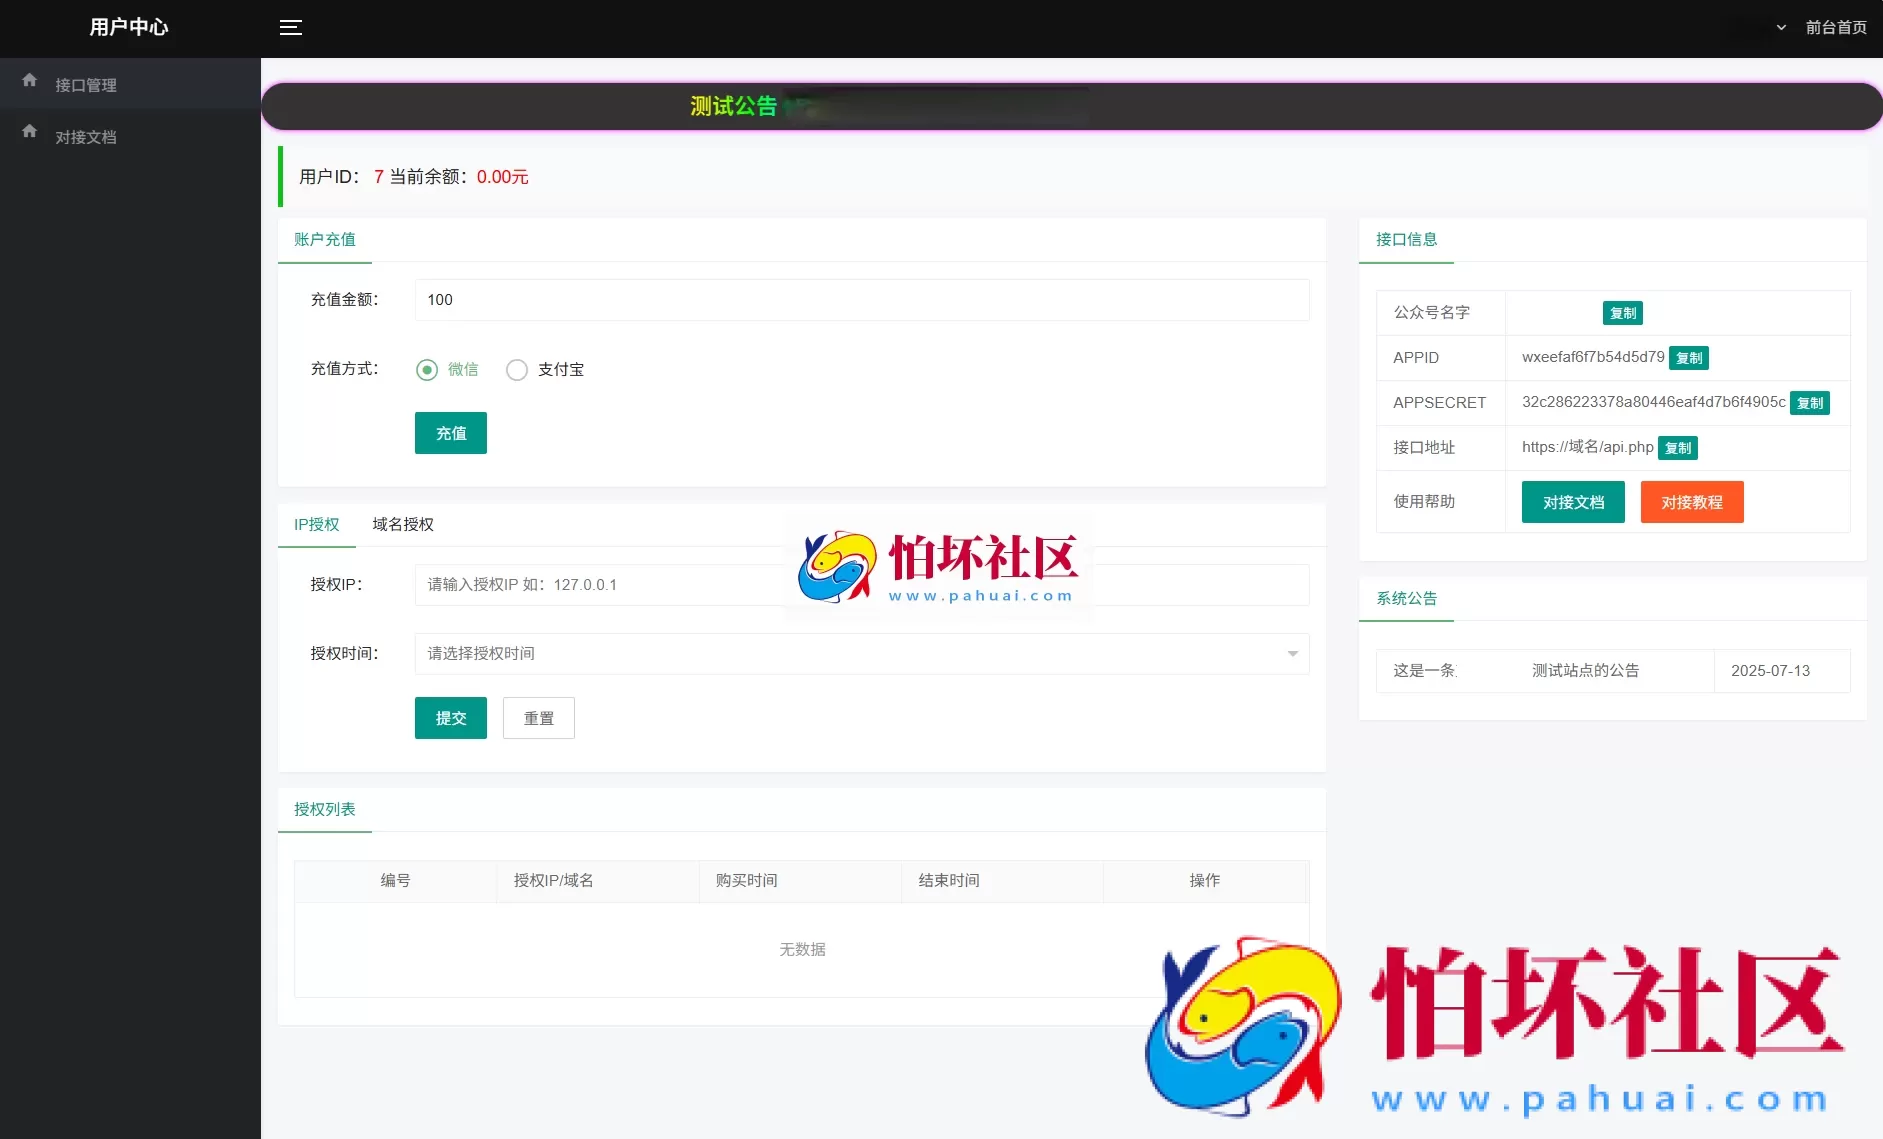Image resolution: width=1883 pixels, height=1139 pixels.
Task: Click the 重置 reset button
Action: click(x=538, y=717)
